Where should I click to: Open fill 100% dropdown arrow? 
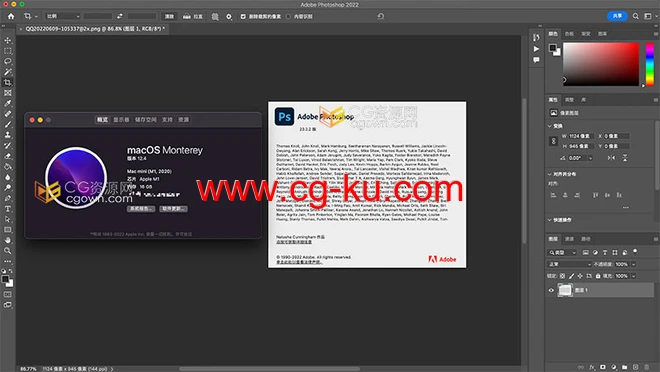pyautogui.click(x=633, y=276)
